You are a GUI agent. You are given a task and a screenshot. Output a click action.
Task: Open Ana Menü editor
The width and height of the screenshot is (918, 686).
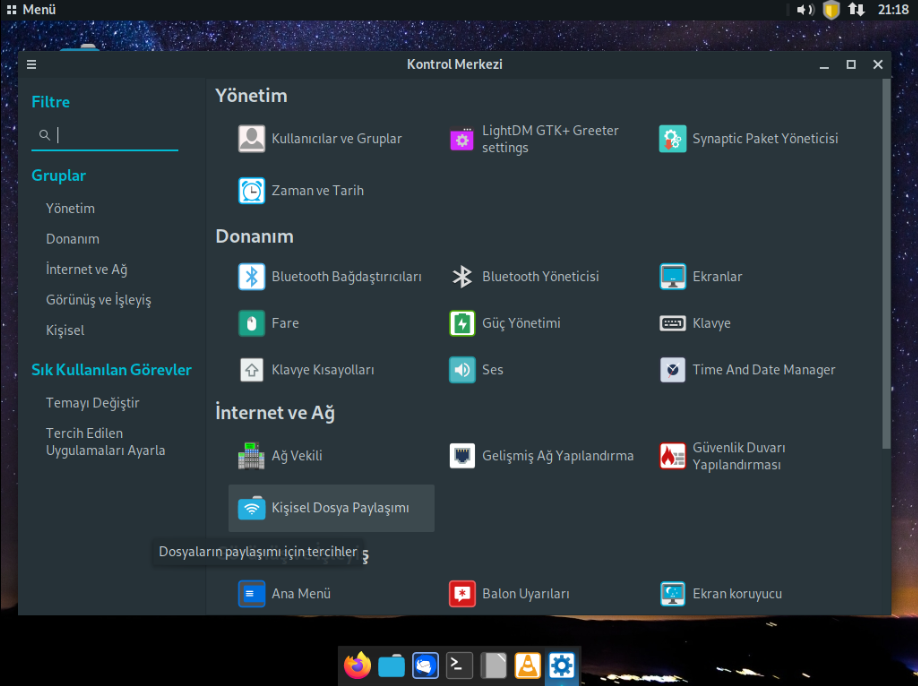(285, 594)
